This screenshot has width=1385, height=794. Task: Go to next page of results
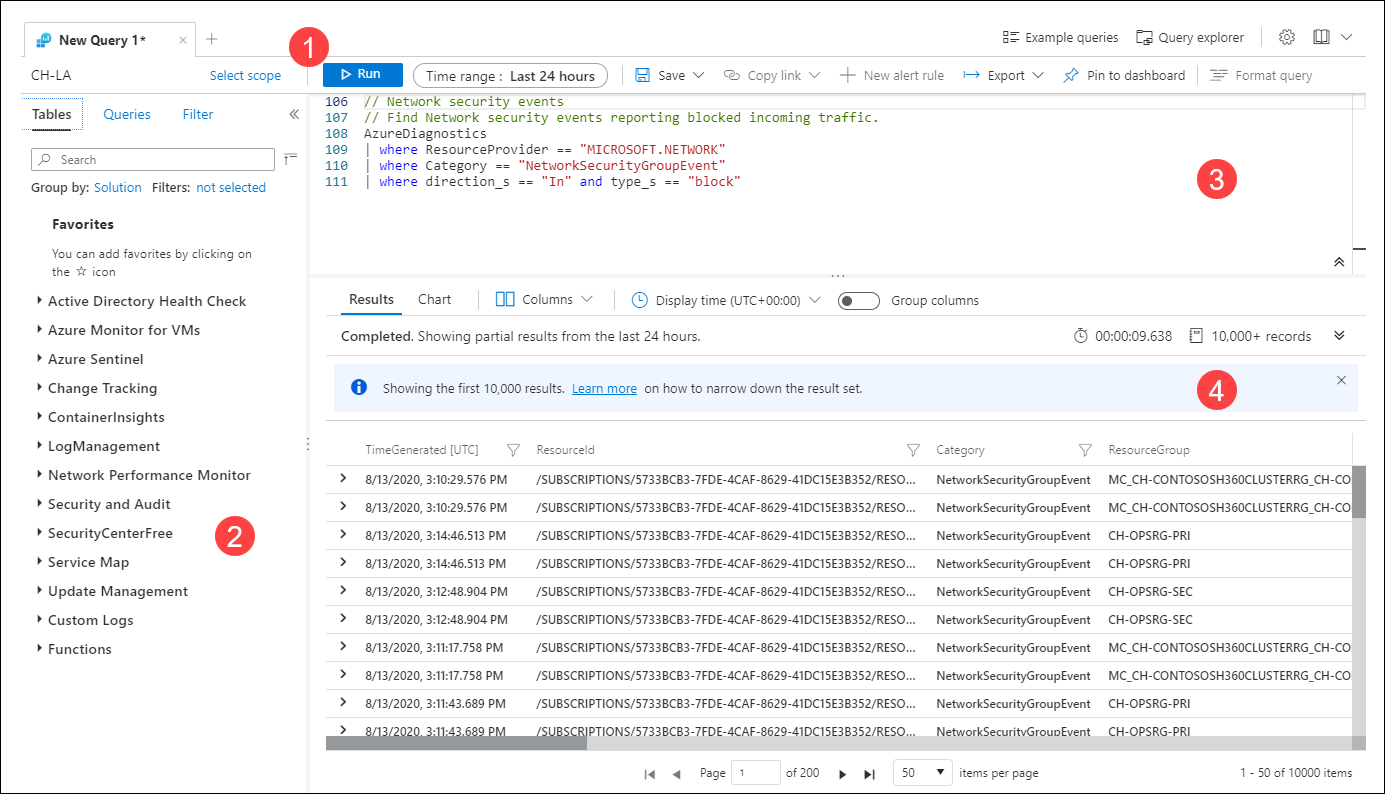coord(842,774)
